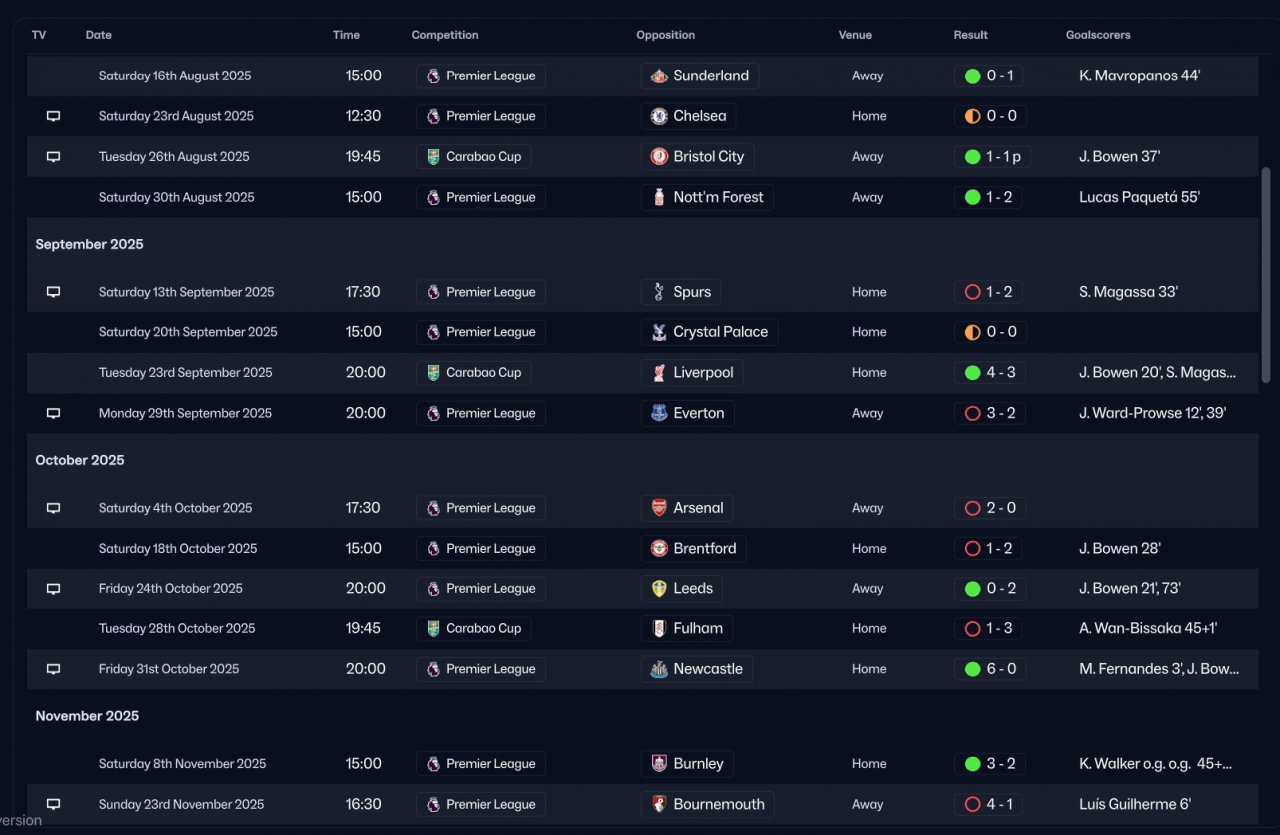Screen dimensions: 1280x835
Task: Click the vertical scrollbar thumb
Action: point(1267,275)
